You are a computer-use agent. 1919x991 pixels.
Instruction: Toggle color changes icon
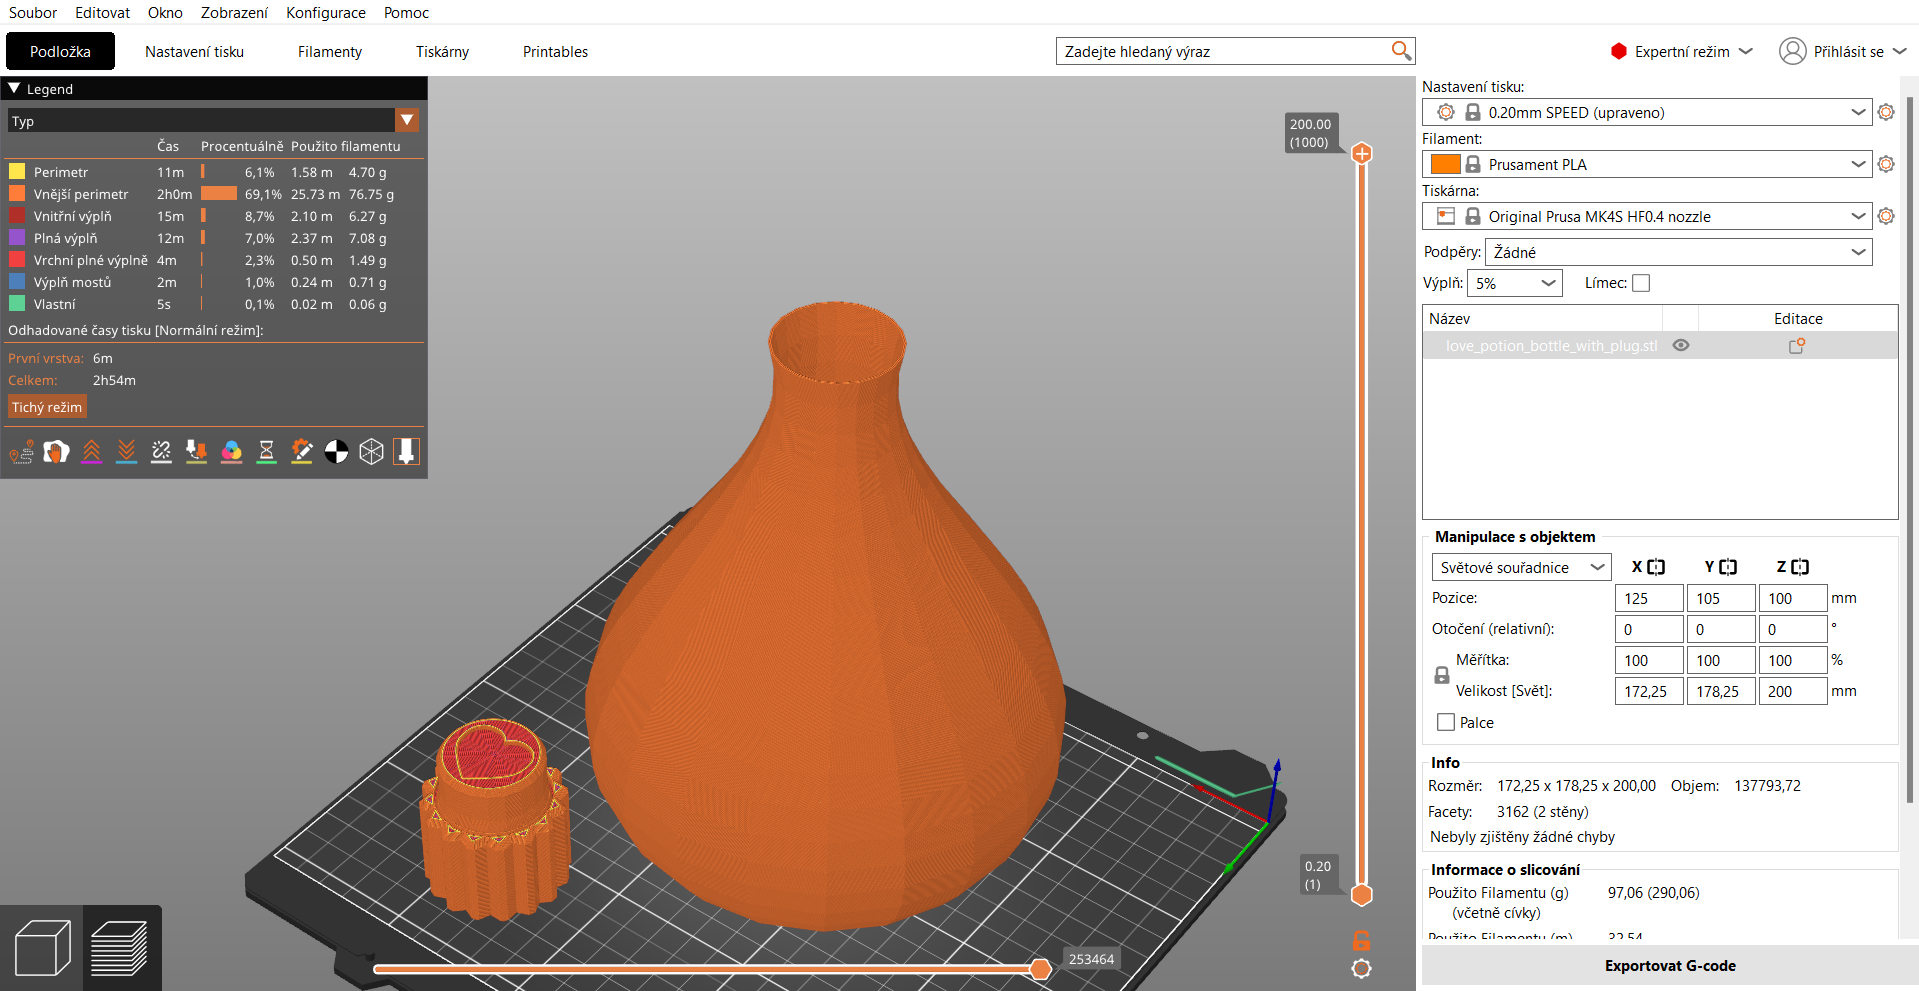(232, 452)
